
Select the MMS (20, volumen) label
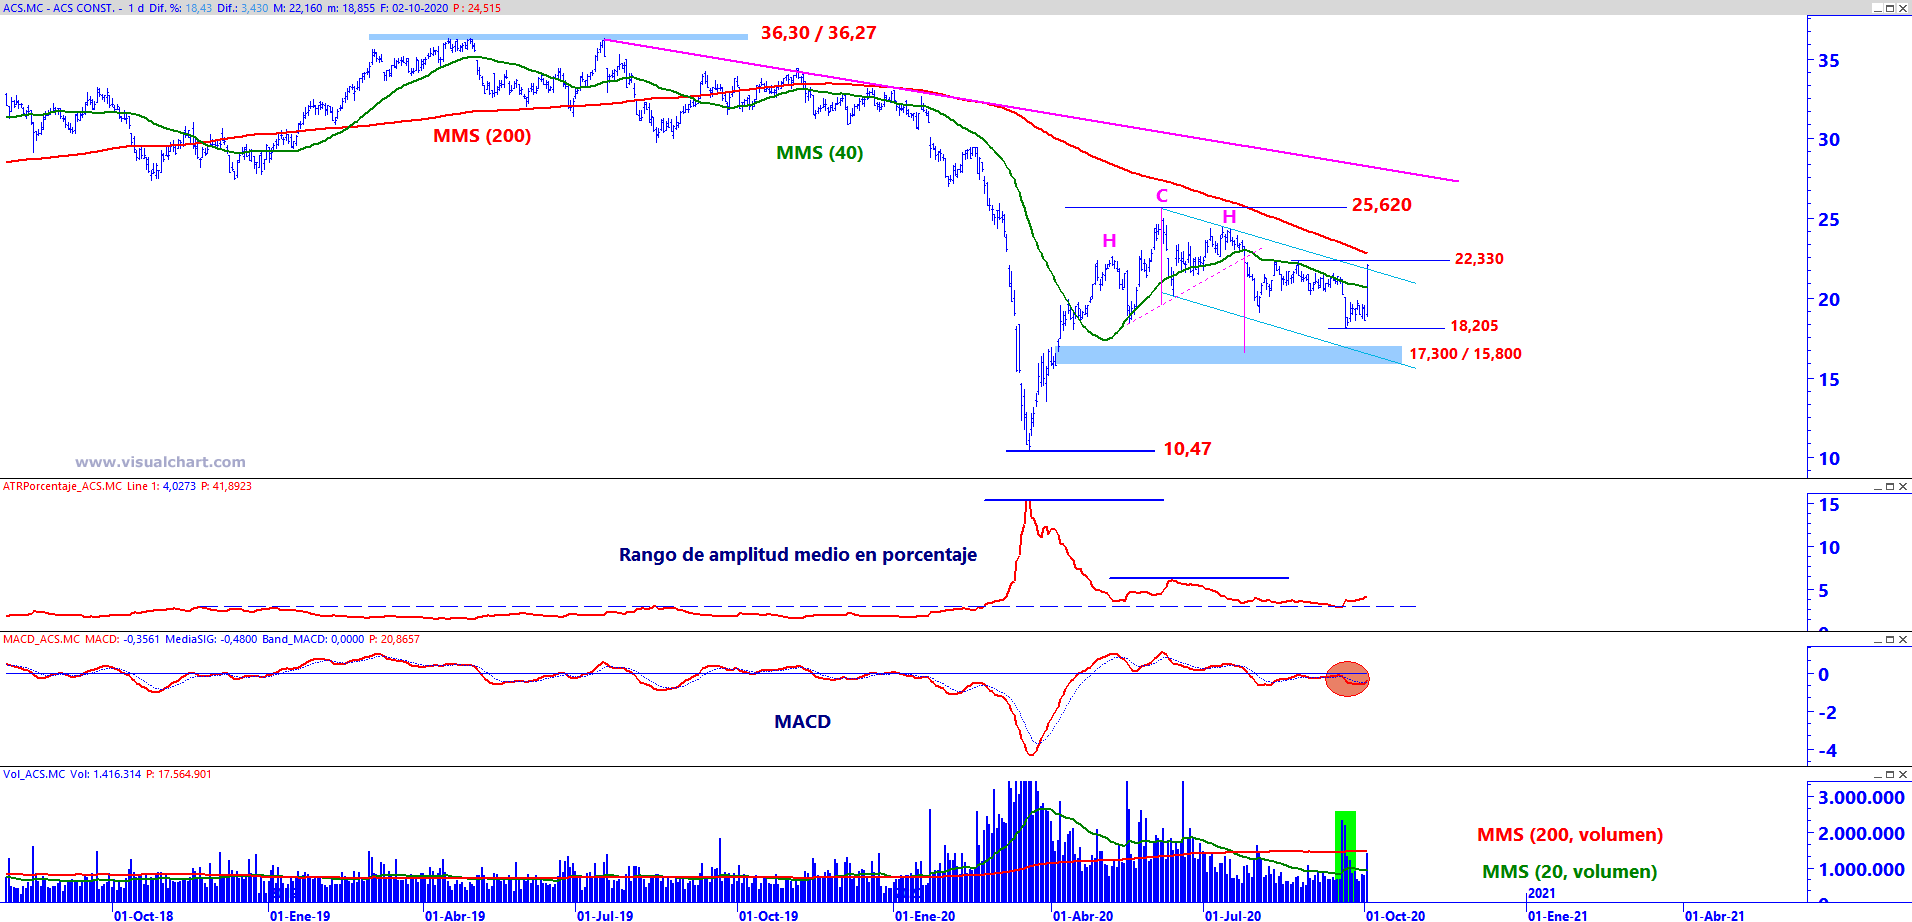[1569, 872]
